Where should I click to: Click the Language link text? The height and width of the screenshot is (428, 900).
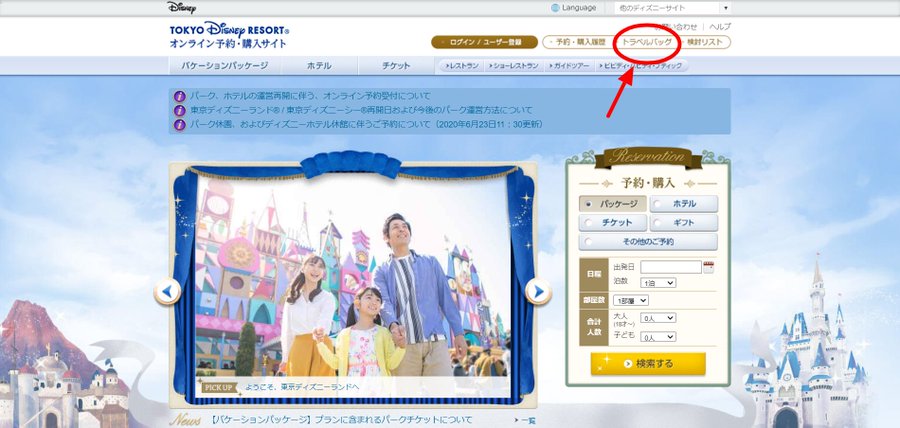[x=579, y=8]
